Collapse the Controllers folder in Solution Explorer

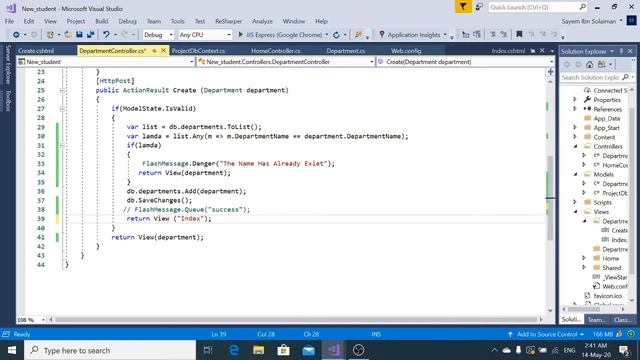point(576,146)
